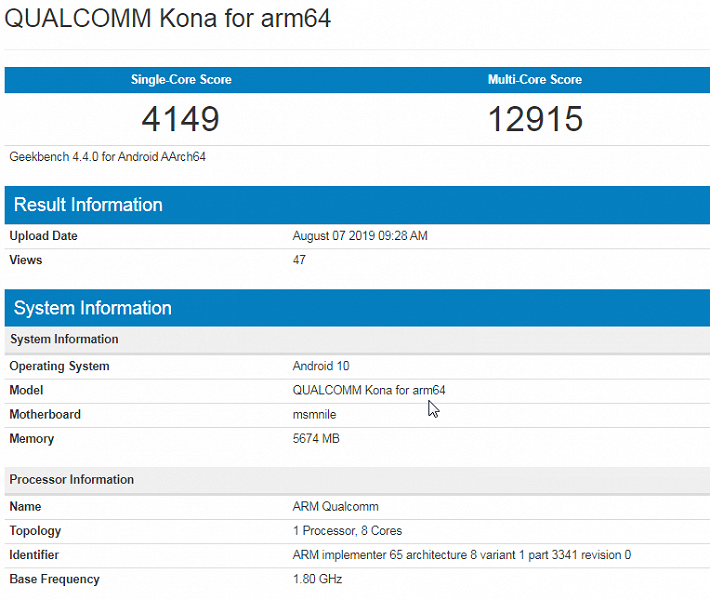Click the topology value 1 Processor, 8 Cores
Viewport: 710px width, 600px height.
(347, 531)
